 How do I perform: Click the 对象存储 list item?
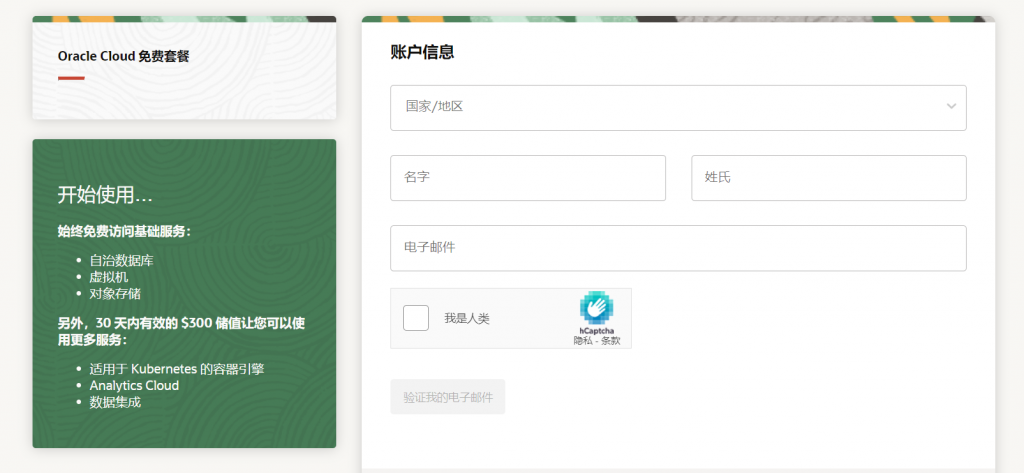115,293
